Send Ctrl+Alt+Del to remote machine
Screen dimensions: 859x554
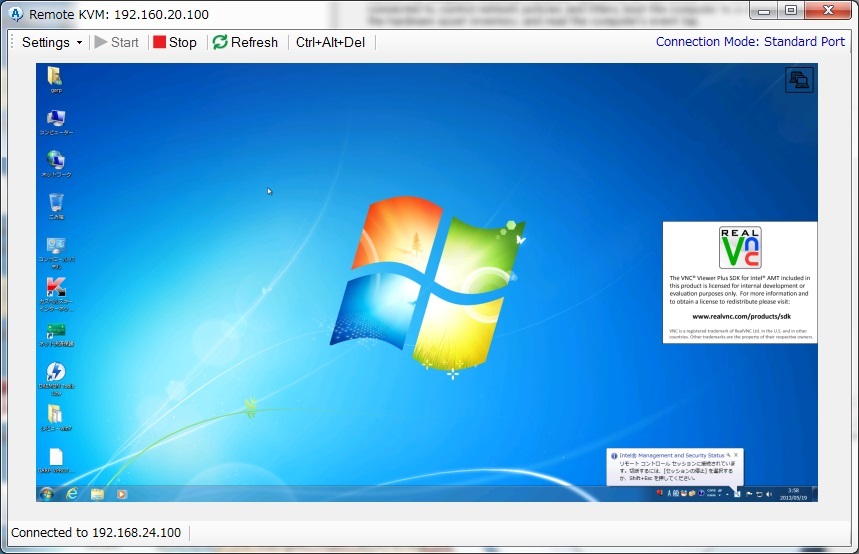coord(330,42)
